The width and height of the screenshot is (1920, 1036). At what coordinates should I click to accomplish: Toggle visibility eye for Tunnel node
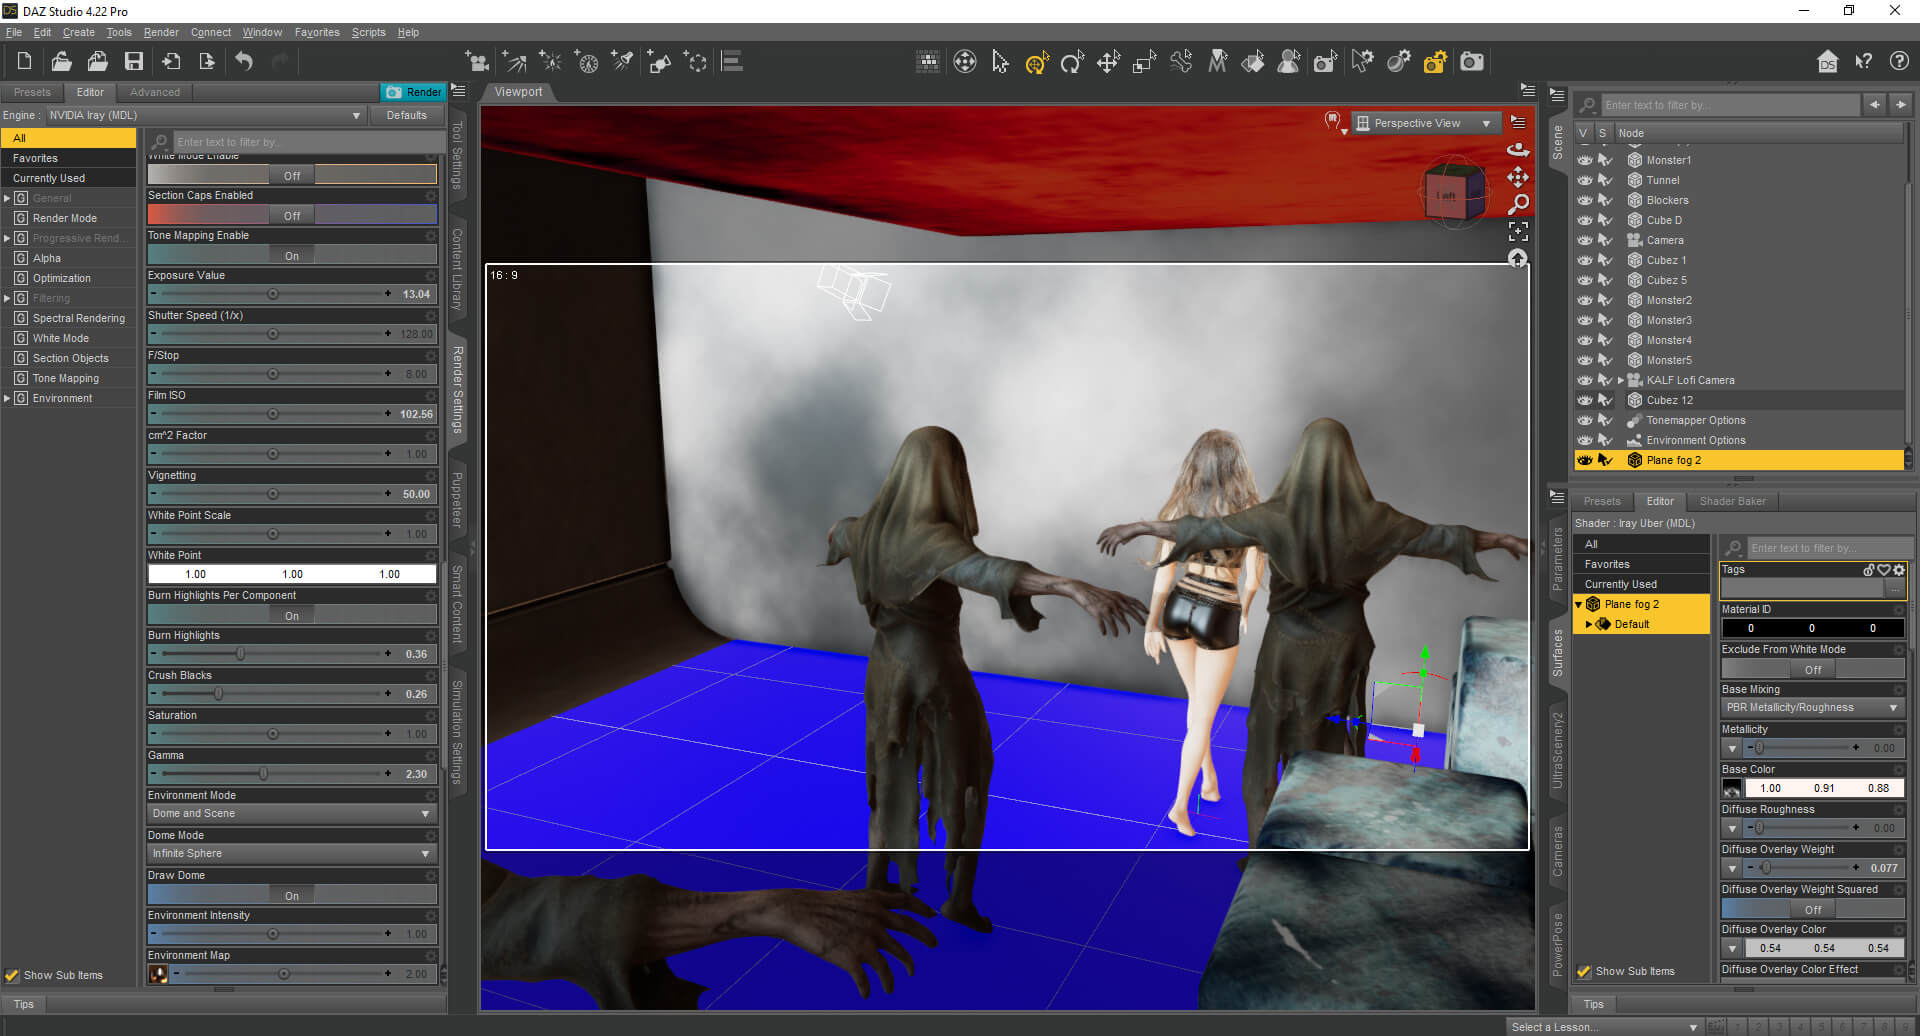[1585, 180]
